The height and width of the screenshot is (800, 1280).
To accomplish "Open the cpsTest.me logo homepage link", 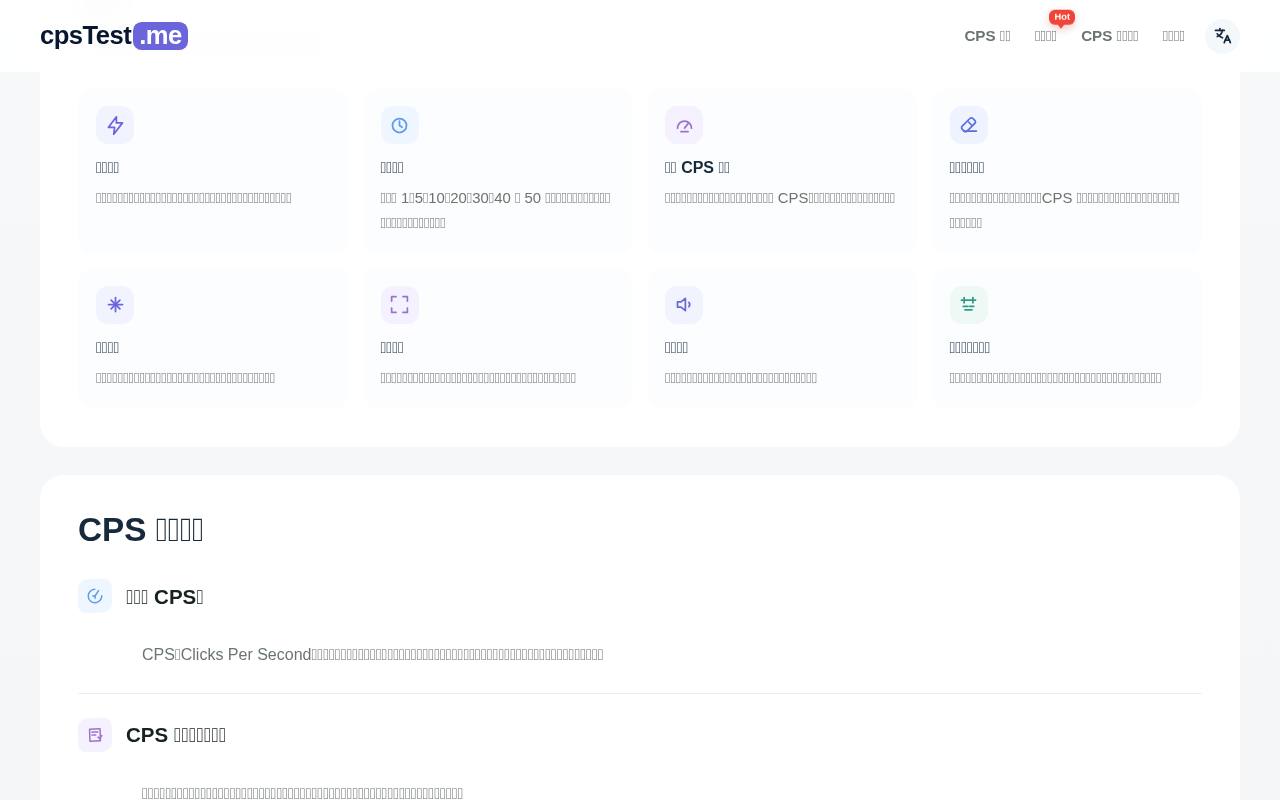I will coord(114,36).
